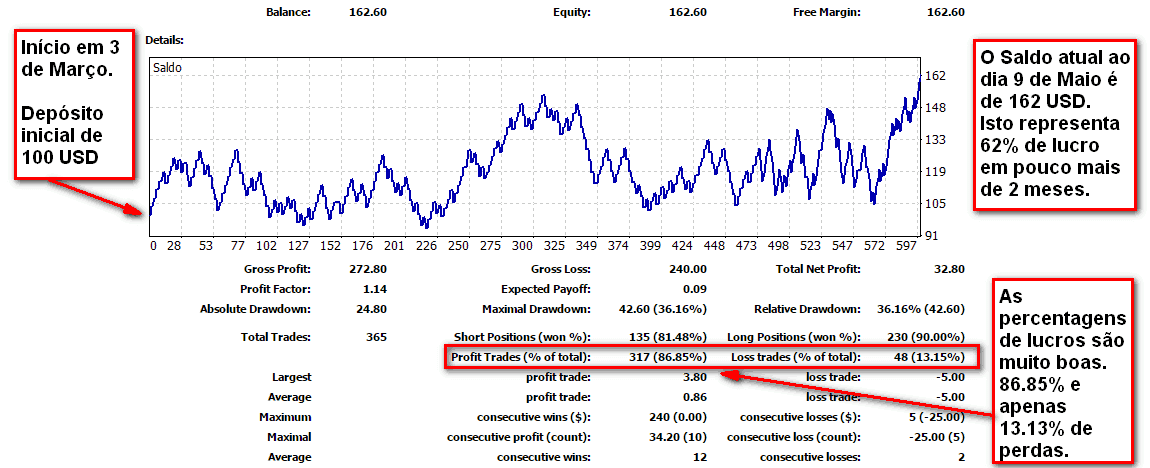The height and width of the screenshot is (468, 1150).
Task: Click the Total Trades value 365
Action: (375, 337)
